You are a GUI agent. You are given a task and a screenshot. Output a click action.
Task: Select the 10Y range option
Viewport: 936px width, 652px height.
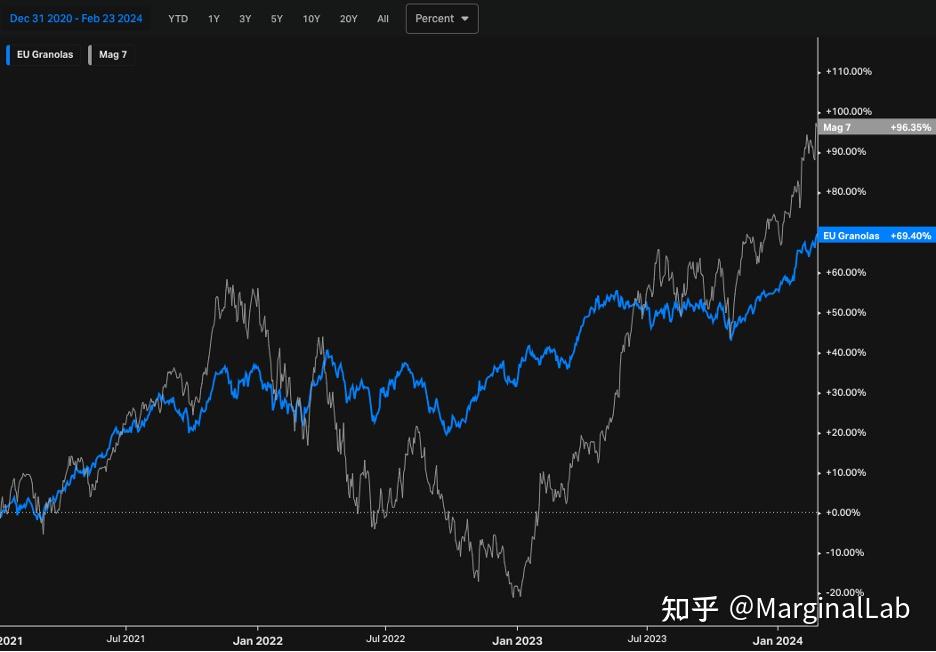[x=312, y=19]
